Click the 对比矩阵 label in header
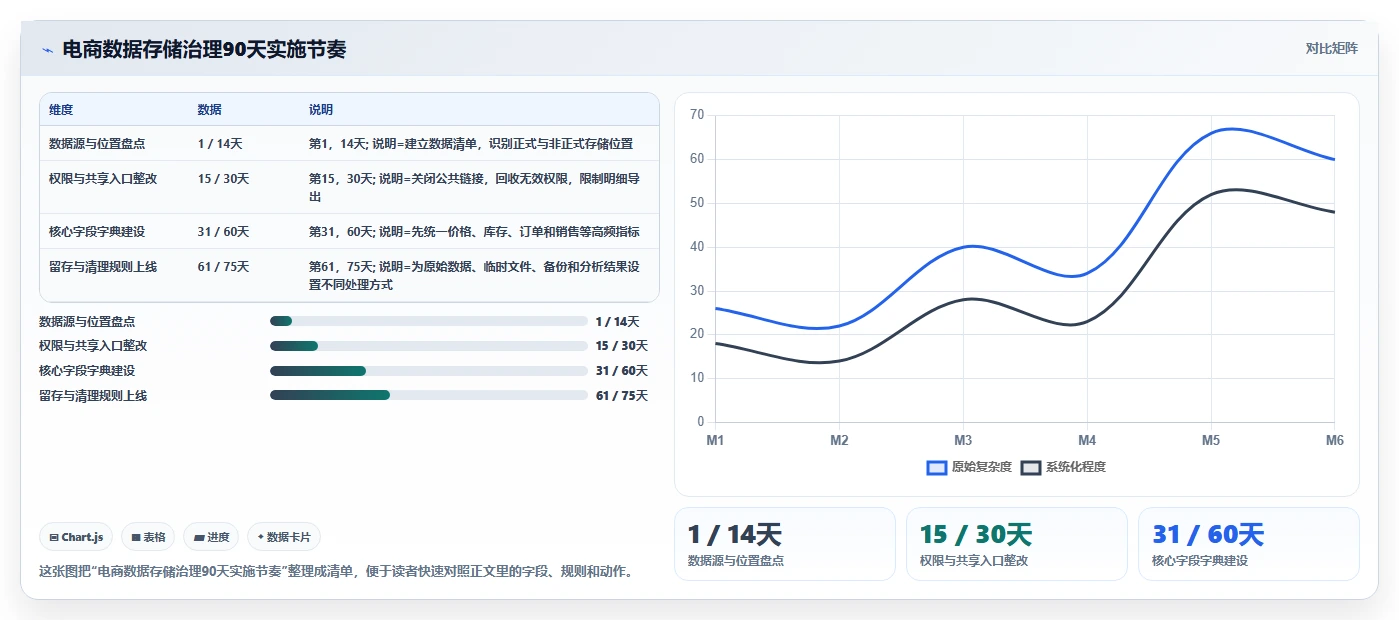 pos(1331,48)
